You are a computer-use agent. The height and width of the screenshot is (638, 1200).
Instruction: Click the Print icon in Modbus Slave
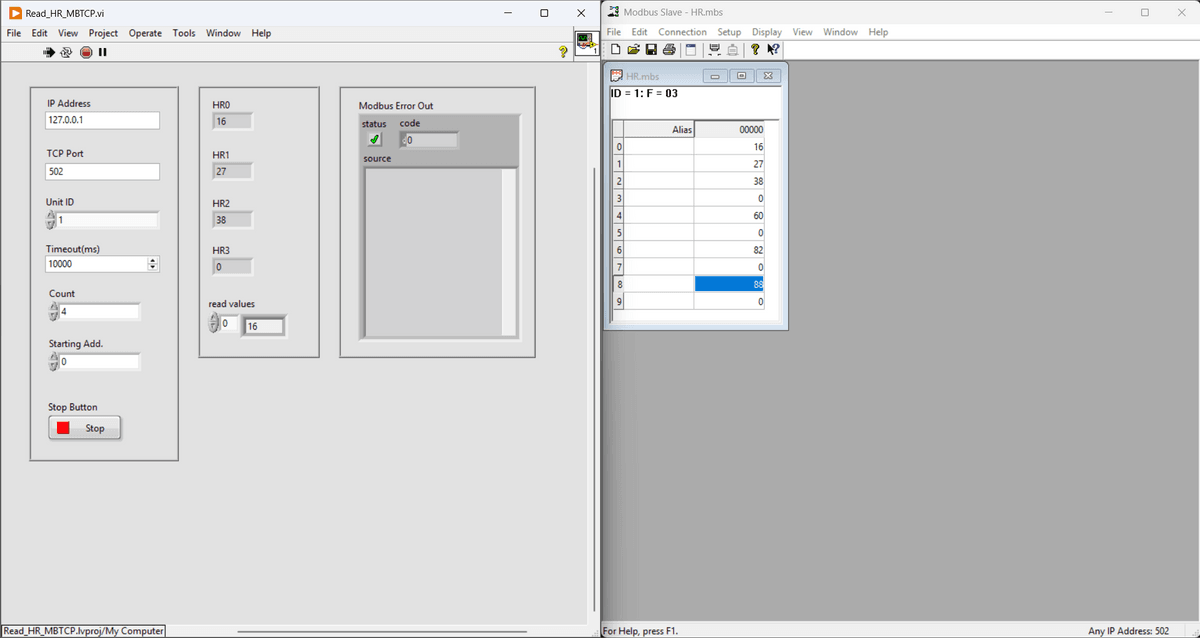click(668, 50)
